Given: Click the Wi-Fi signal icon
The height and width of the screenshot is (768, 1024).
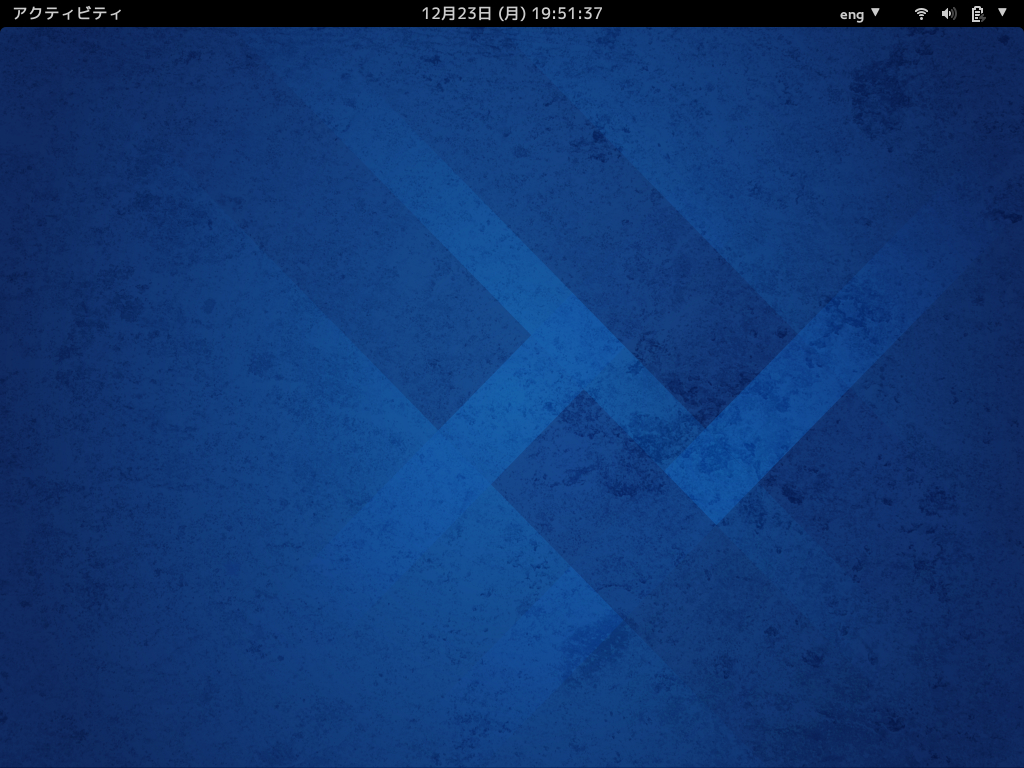Looking at the screenshot, I should coord(921,13).
